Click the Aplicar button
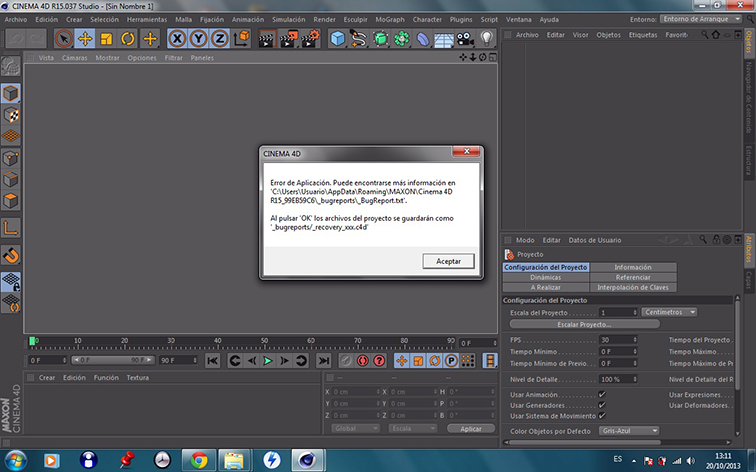This screenshot has width=756, height=472. click(x=471, y=429)
